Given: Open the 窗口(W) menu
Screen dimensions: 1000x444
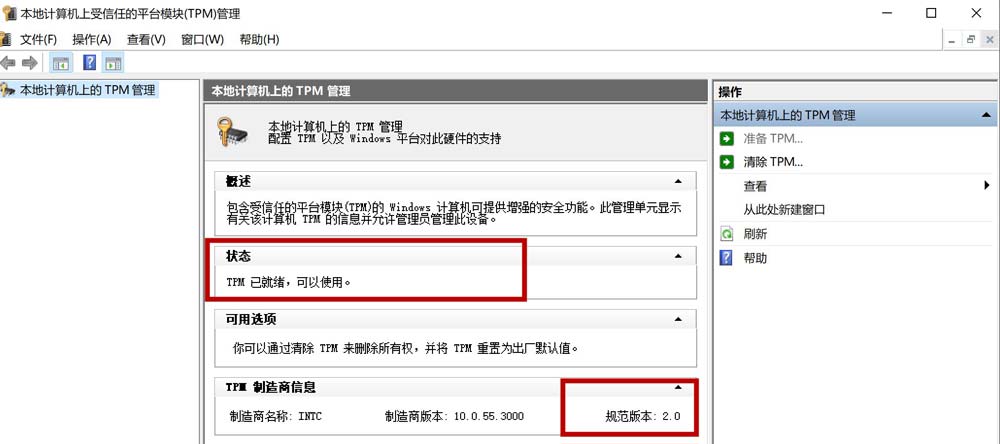Looking at the screenshot, I should pos(202,40).
